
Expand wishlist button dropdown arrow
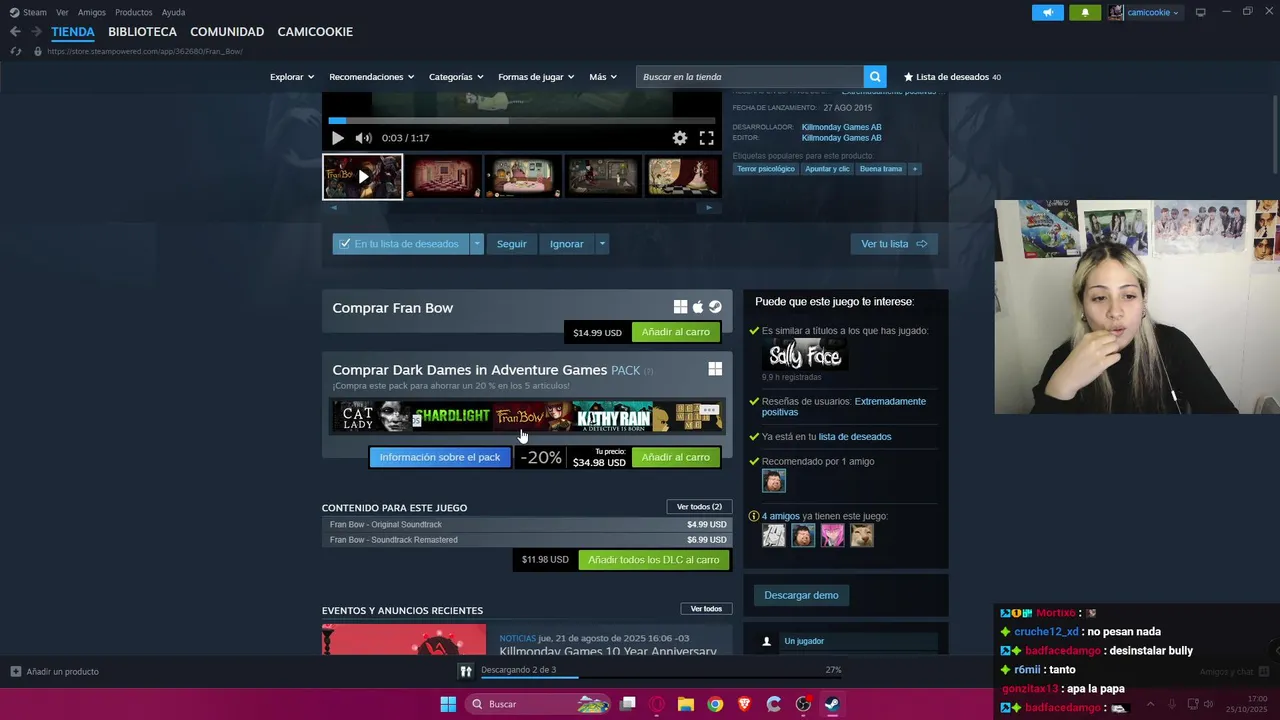[x=477, y=244]
